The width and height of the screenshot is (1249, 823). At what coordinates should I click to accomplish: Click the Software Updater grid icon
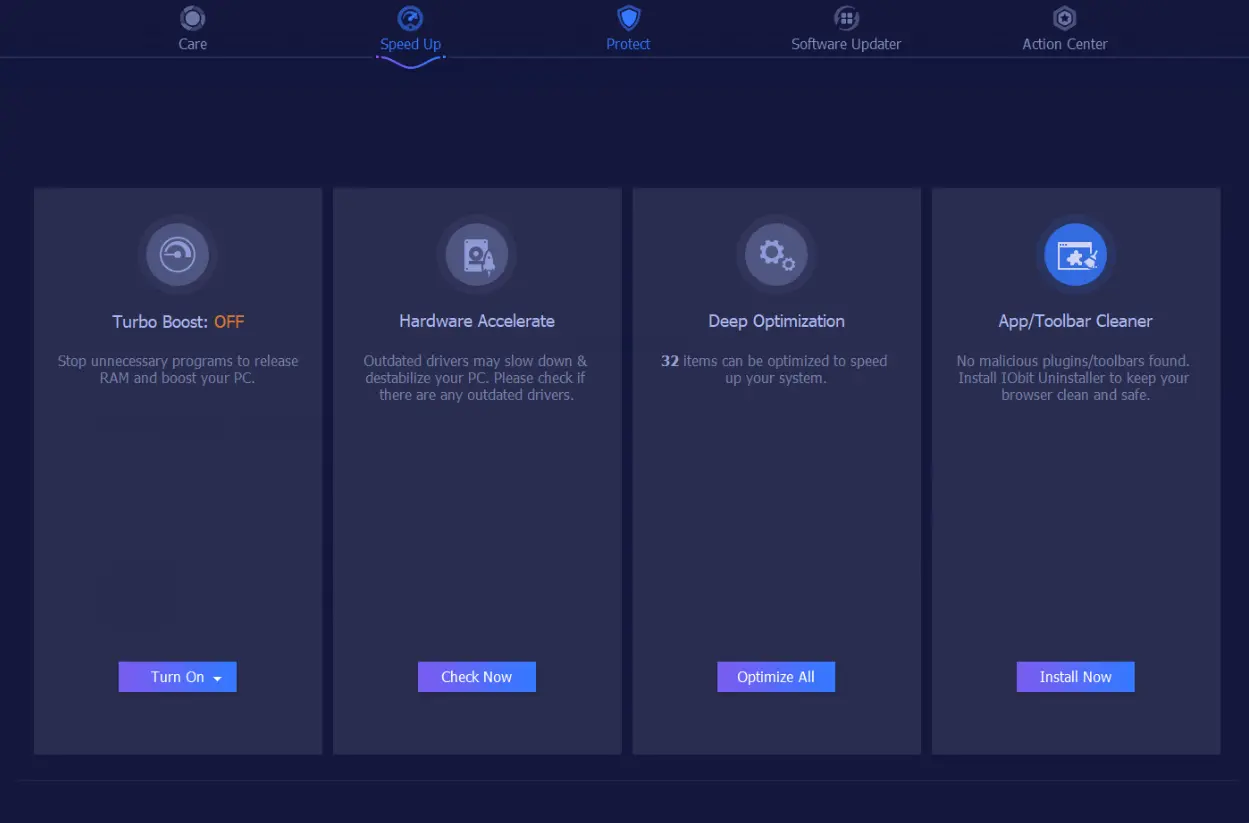pyautogui.click(x=846, y=18)
